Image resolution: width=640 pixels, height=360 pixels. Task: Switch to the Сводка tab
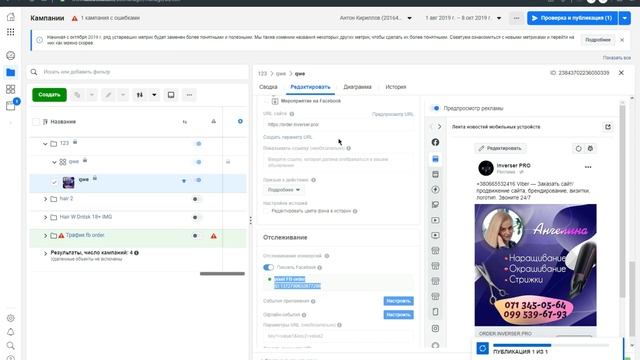268,87
